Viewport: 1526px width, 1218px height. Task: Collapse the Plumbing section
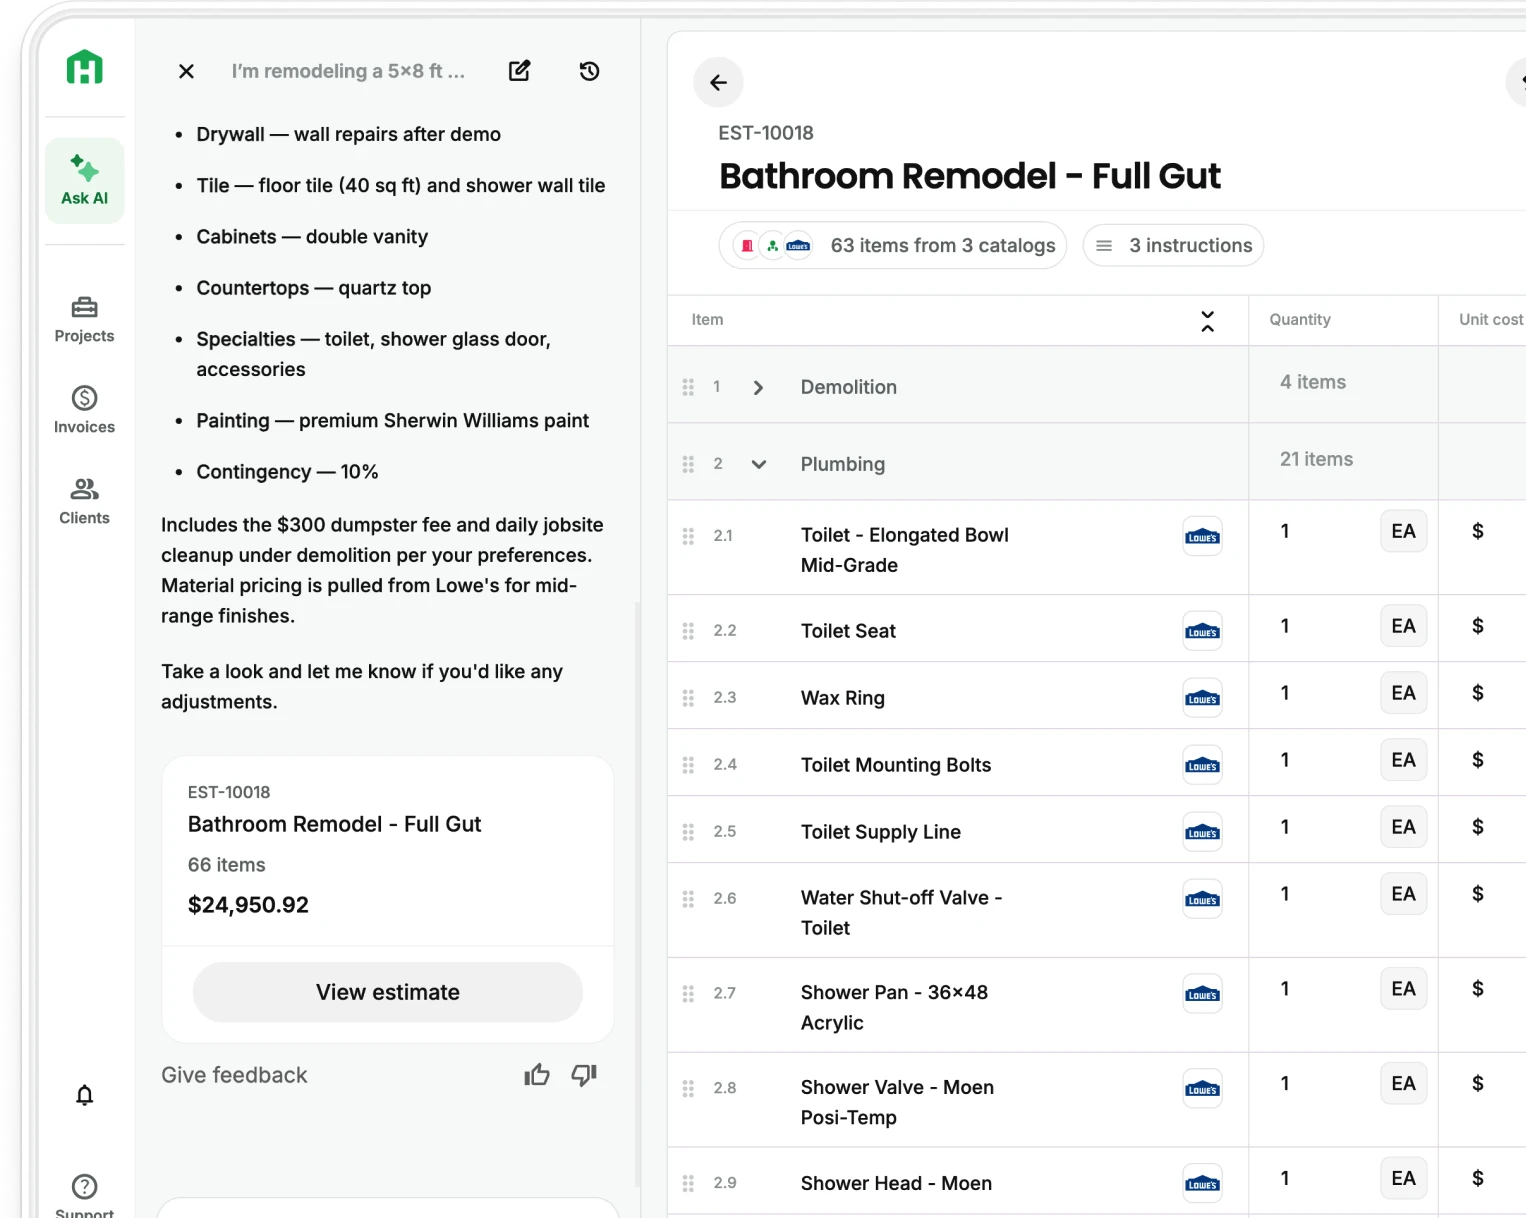758,464
